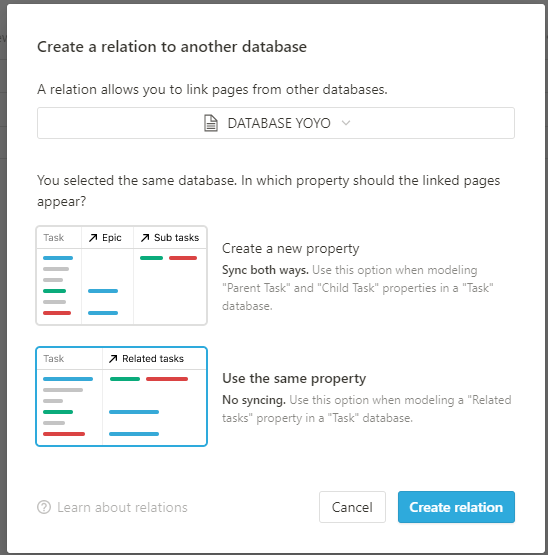The height and width of the screenshot is (555, 548).
Task: Click the Sub tasks column header in preview
Action: tap(170, 238)
